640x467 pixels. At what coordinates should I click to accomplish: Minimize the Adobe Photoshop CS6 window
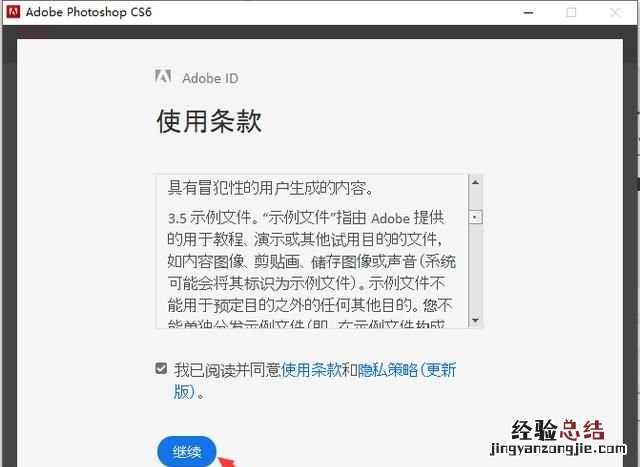(x=529, y=13)
